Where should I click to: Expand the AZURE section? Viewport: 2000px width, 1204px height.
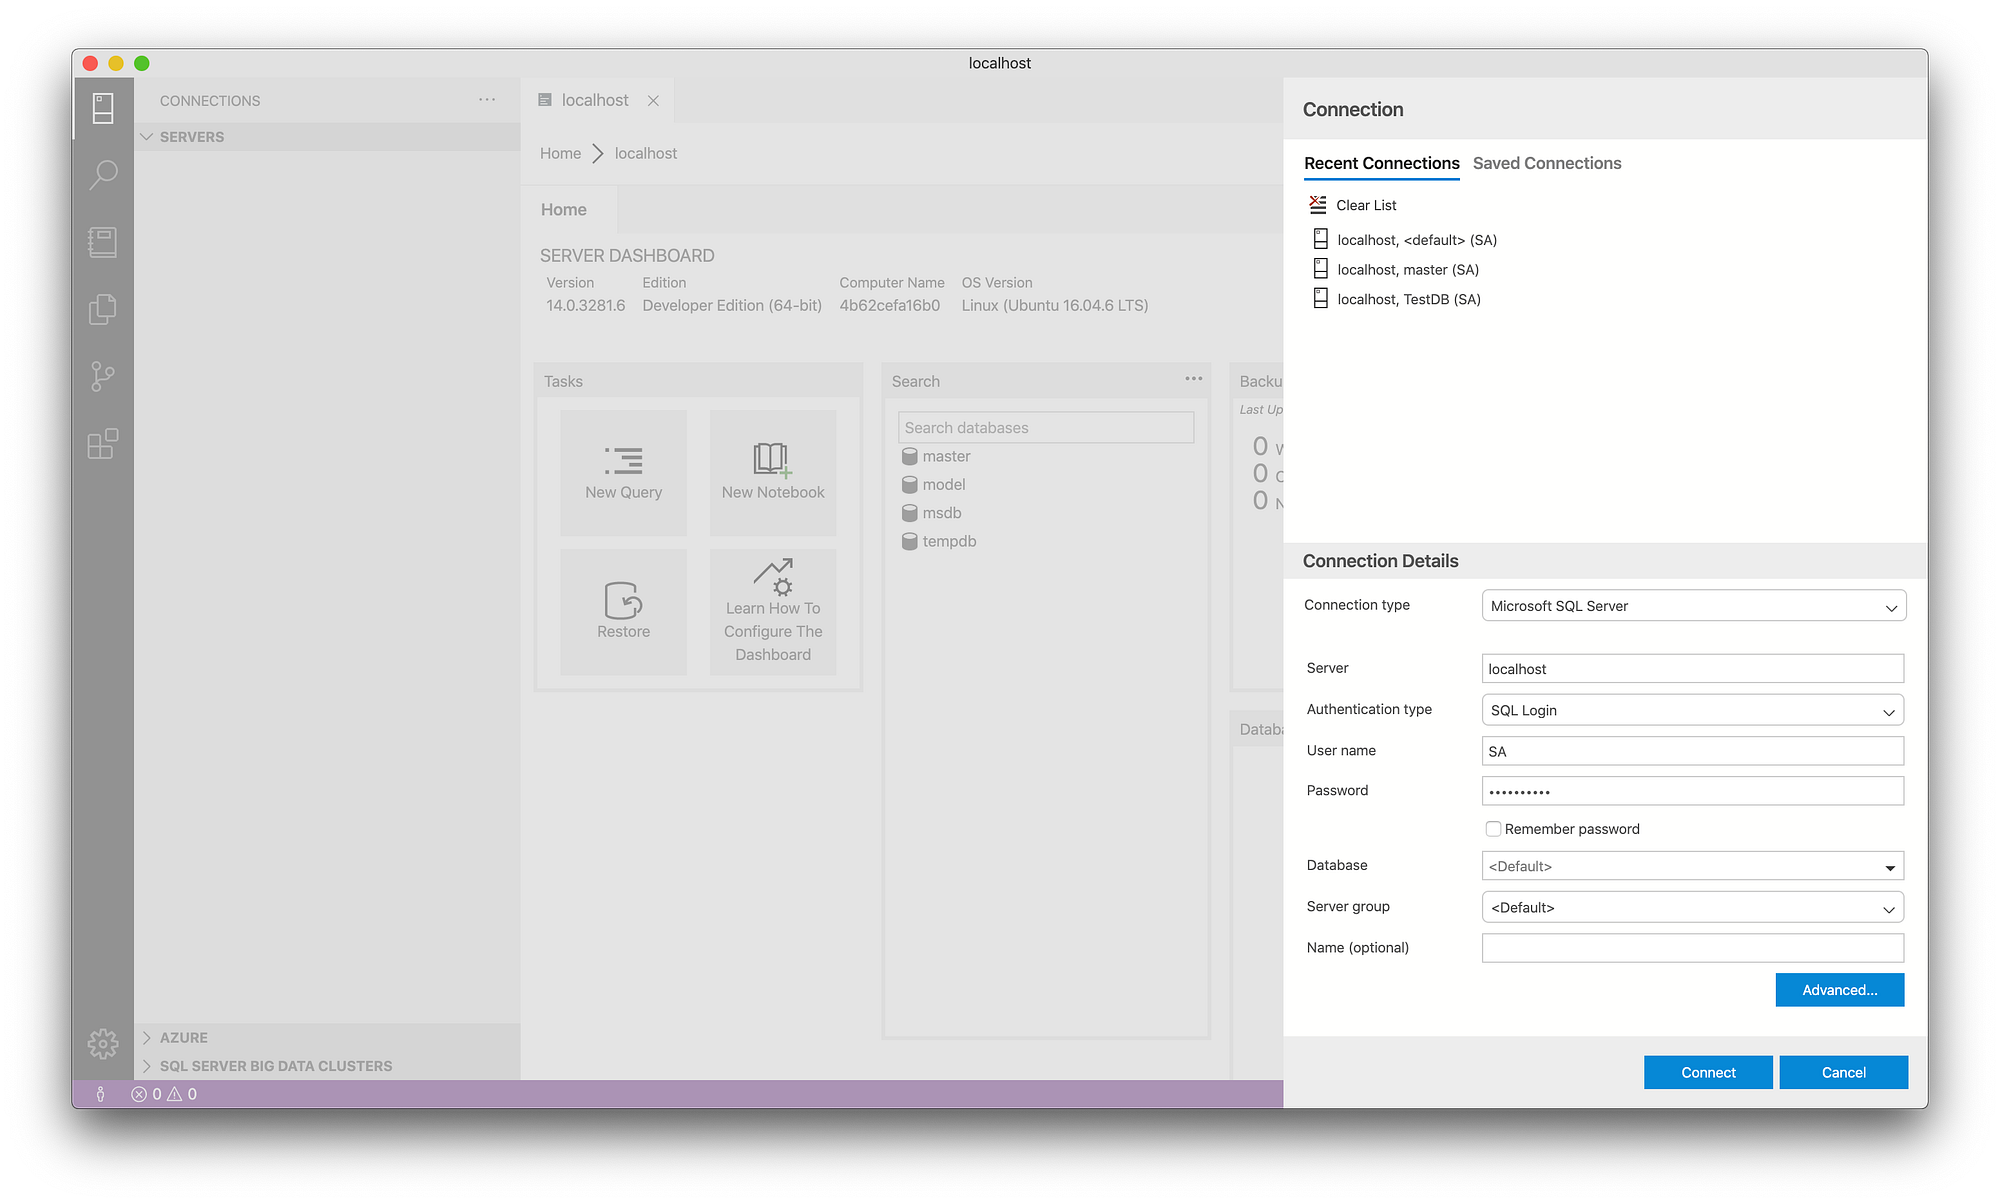coord(184,1038)
